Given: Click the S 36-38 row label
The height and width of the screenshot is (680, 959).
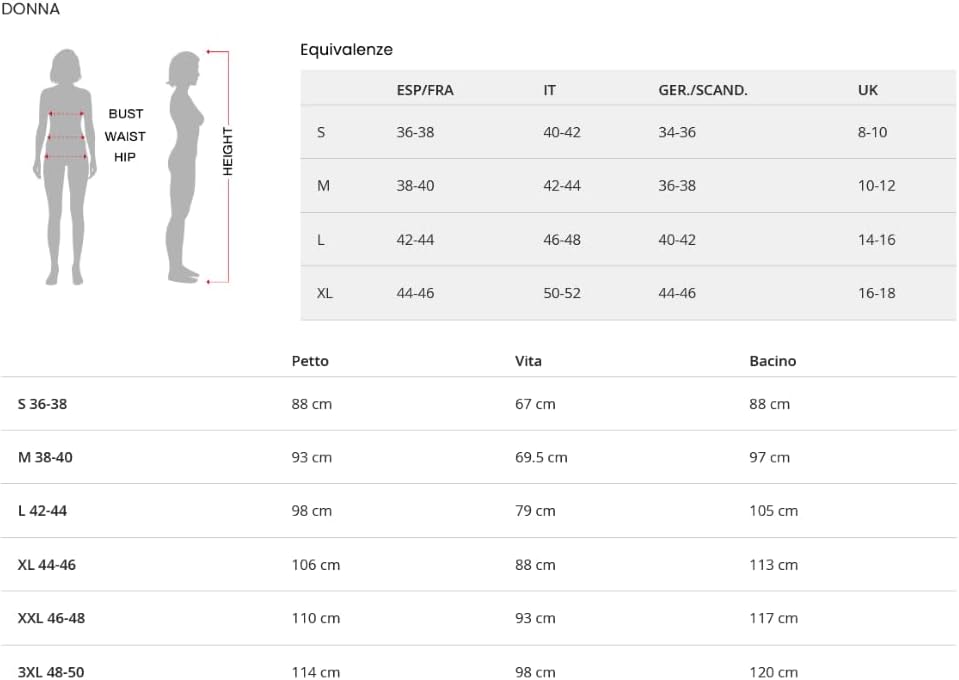Looking at the screenshot, I should (x=42, y=404).
